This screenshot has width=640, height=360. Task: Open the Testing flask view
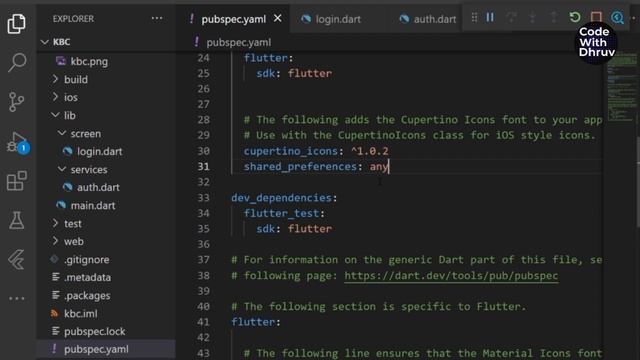point(17,220)
